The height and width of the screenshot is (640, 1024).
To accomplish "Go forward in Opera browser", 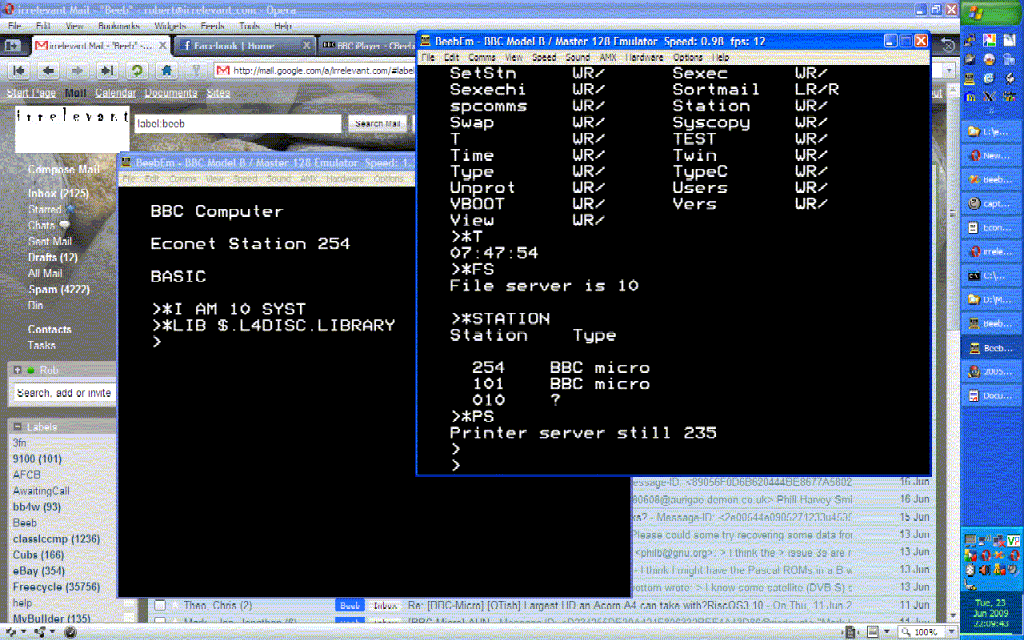I will [x=77, y=71].
